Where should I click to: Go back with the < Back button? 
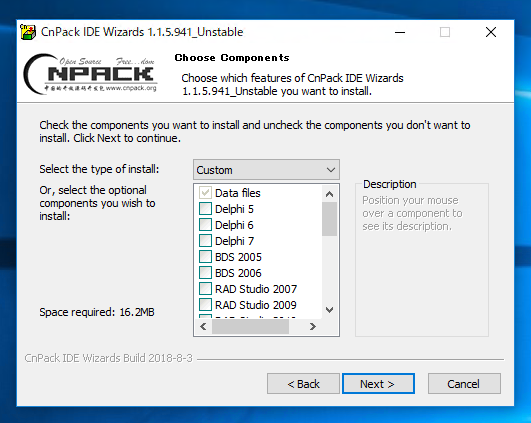tap(303, 384)
